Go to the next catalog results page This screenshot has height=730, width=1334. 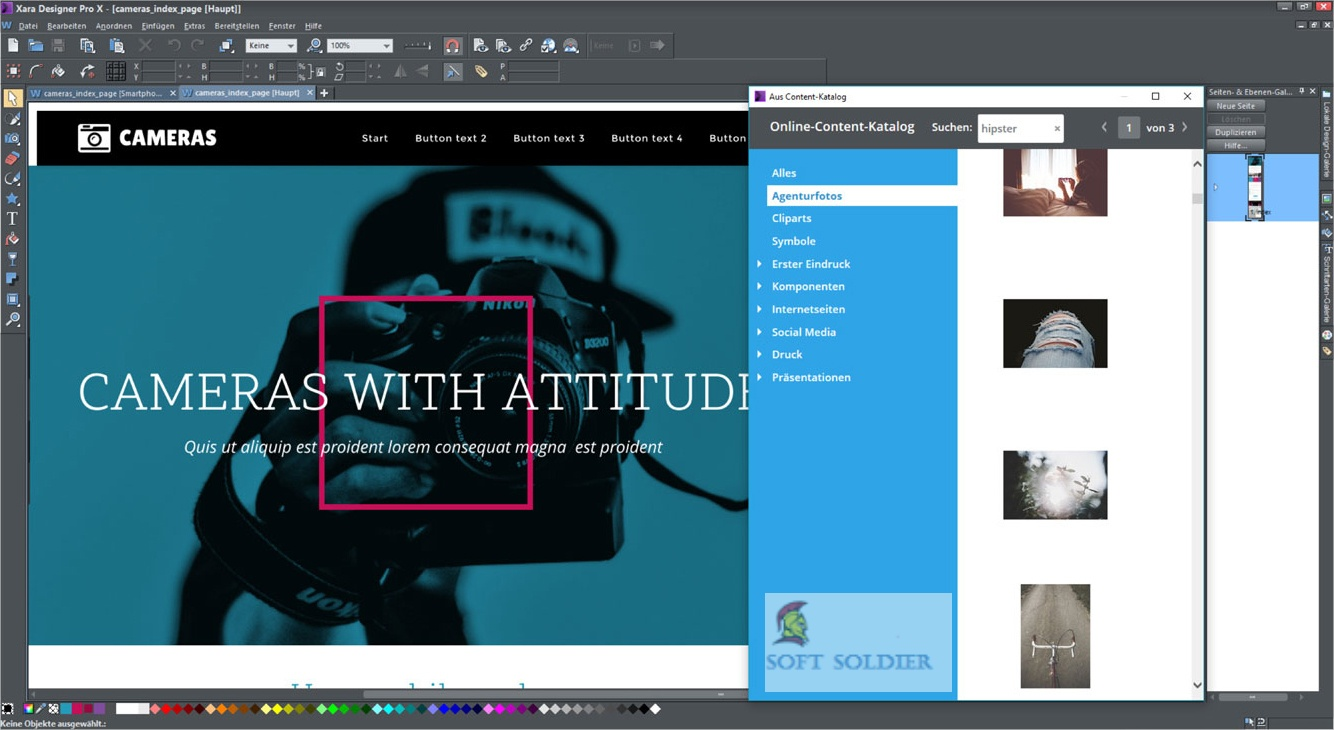pyautogui.click(x=1185, y=128)
